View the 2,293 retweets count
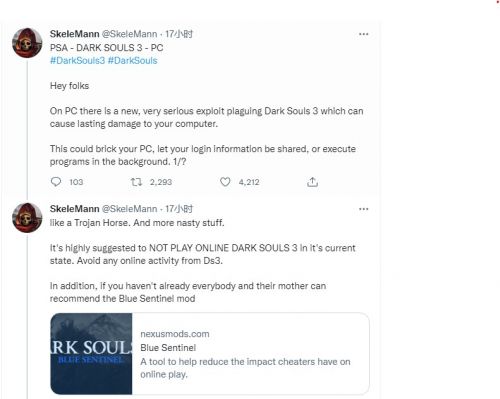 (161, 182)
